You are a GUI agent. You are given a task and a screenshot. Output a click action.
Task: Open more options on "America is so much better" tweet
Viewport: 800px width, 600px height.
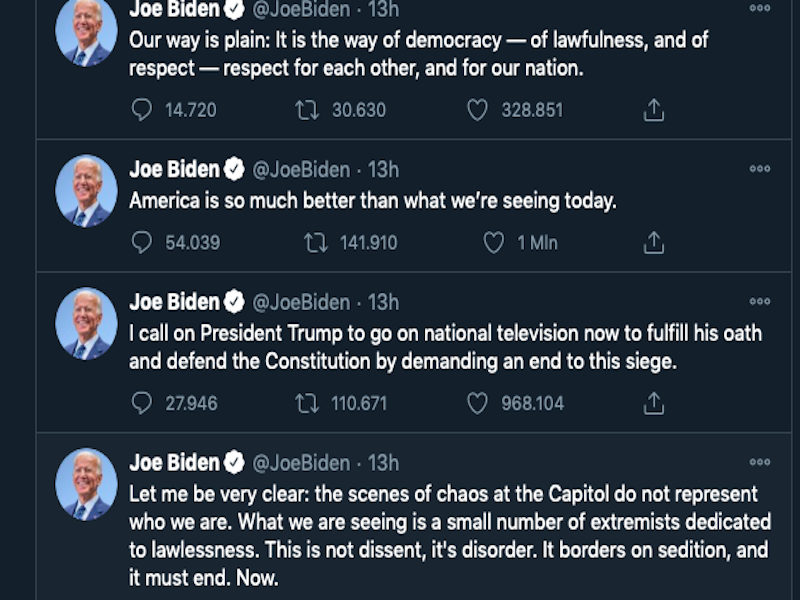coord(760,169)
